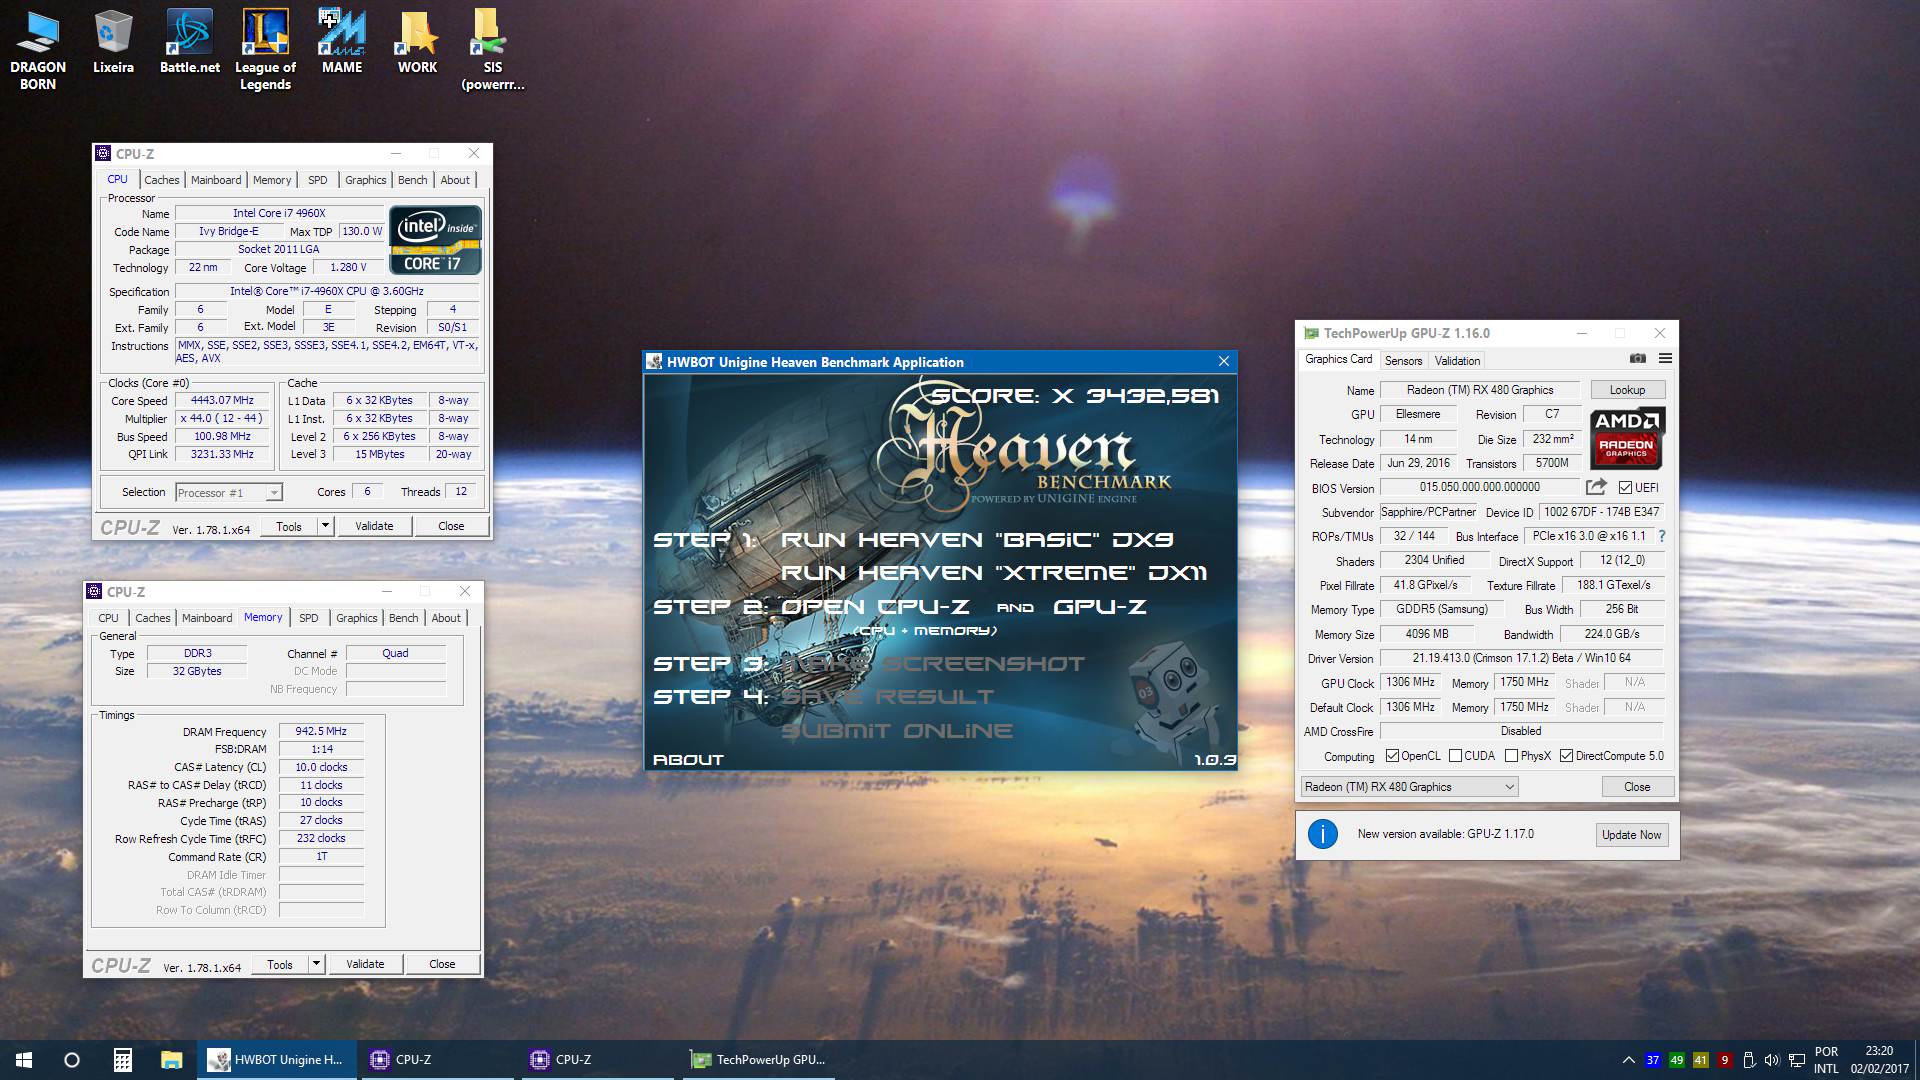Screen dimensions: 1920x1080
Task: Click the BIOS export share icon in GPU-Z
Action: coord(1596,487)
